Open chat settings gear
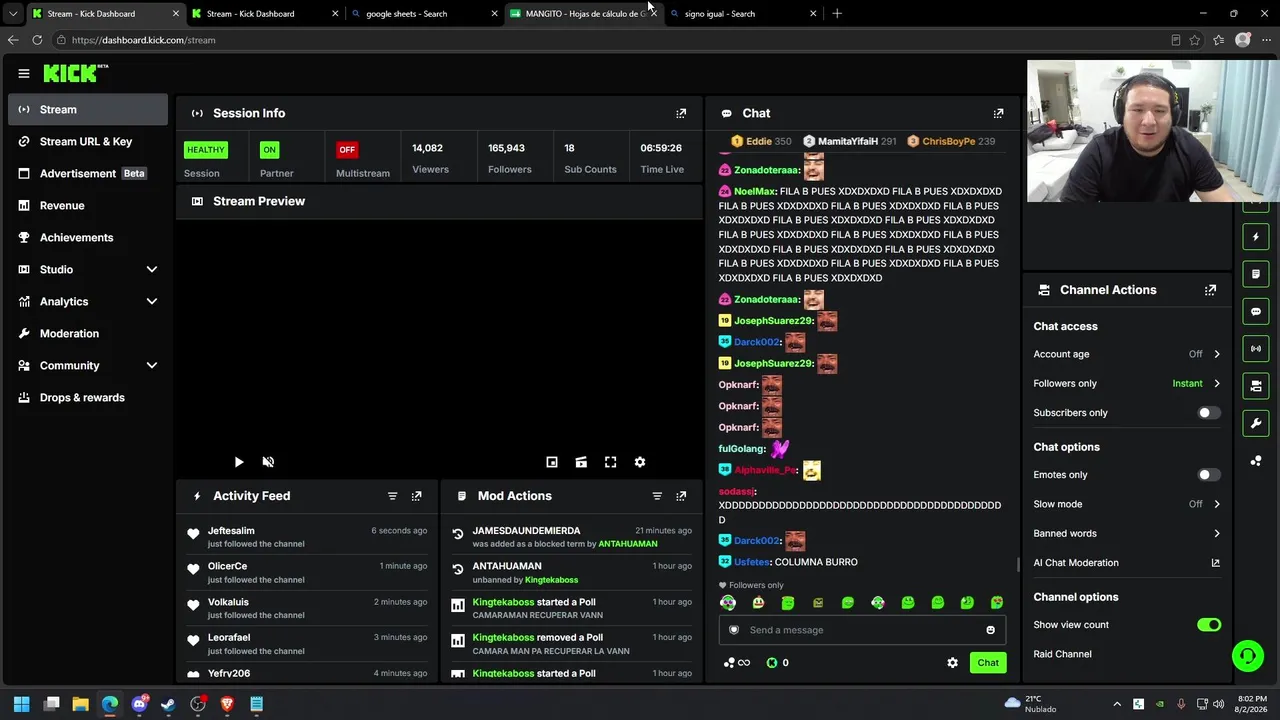Image resolution: width=1280 pixels, height=720 pixels. tap(952, 663)
